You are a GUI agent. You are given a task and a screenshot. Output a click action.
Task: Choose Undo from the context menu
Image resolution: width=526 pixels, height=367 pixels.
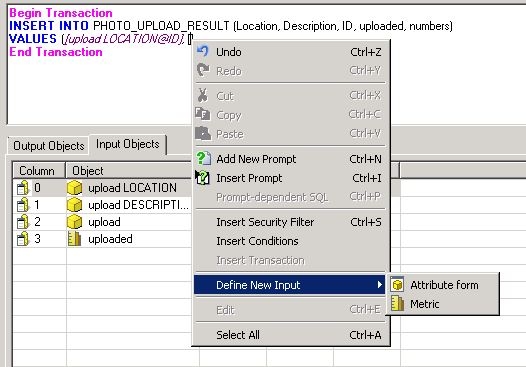coord(291,52)
